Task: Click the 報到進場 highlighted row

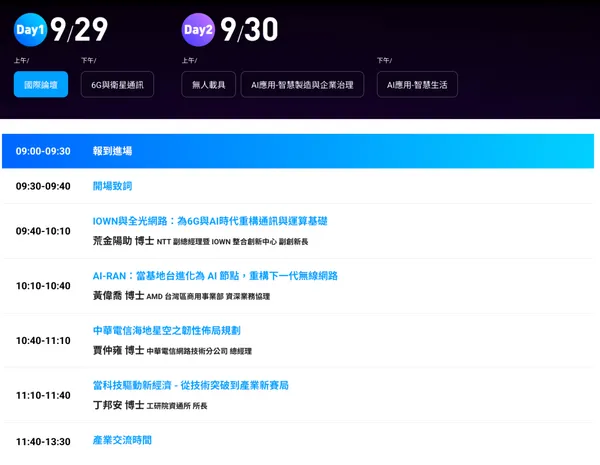Action: click(x=298, y=151)
